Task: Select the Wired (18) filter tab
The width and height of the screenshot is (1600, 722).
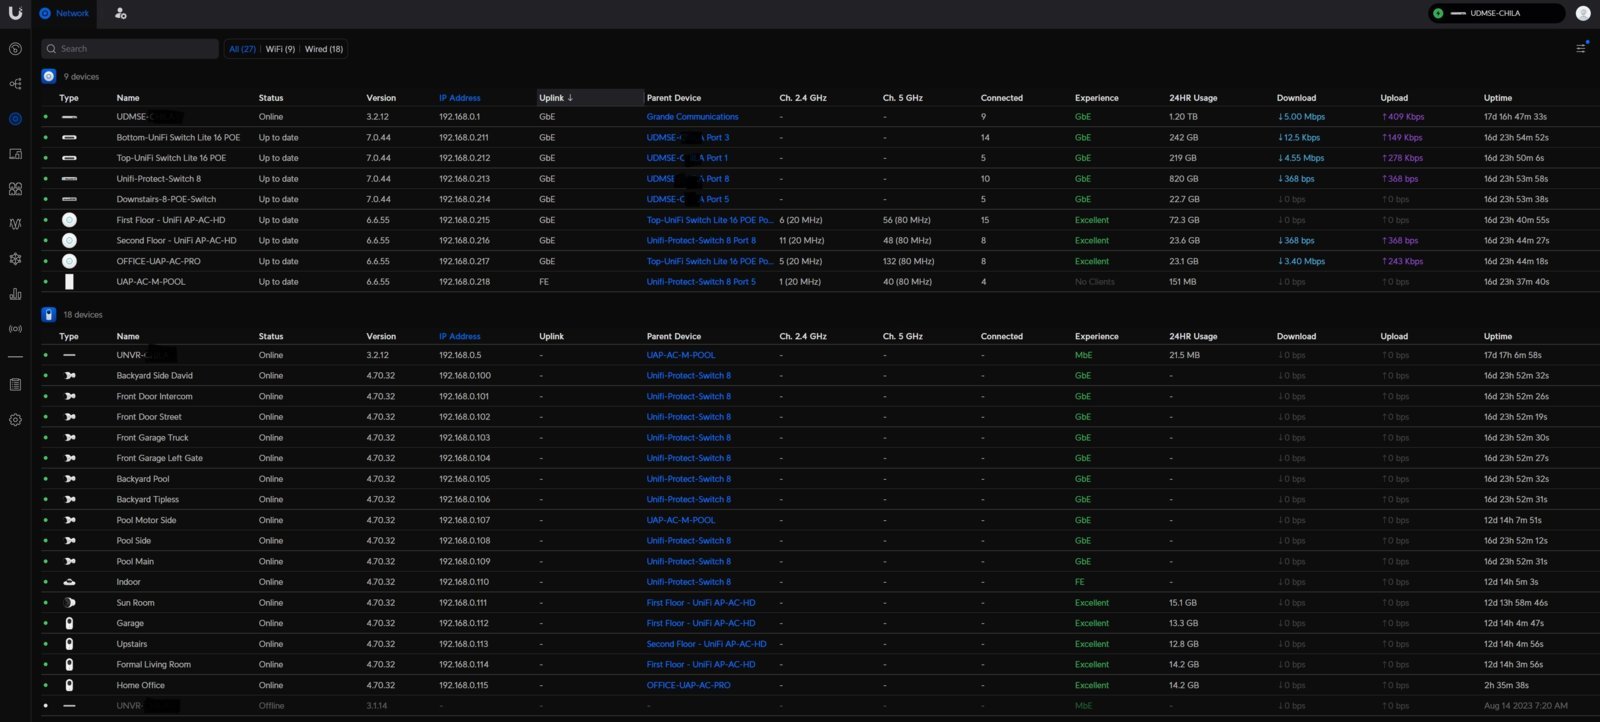Action: pyautogui.click(x=324, y=49)
